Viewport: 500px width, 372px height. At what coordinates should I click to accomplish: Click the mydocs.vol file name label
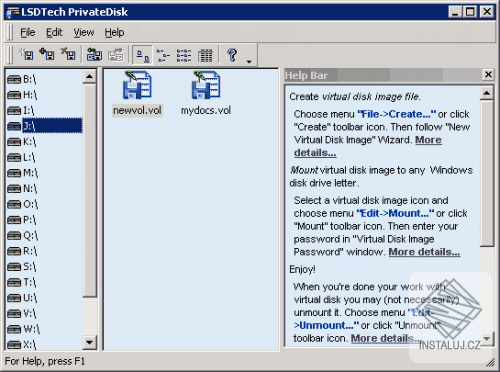206,110
